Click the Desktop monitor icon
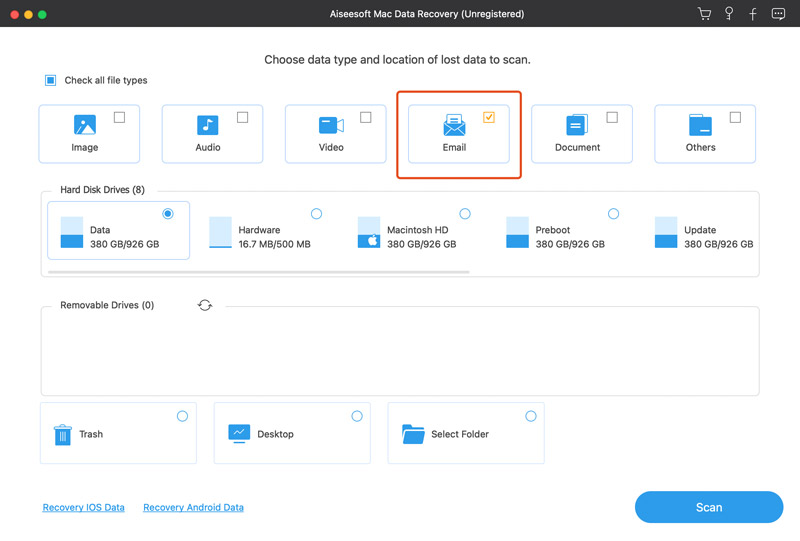The height and width of the screenshot is (541, 800). pyautogui.click(x=239, y=433)
